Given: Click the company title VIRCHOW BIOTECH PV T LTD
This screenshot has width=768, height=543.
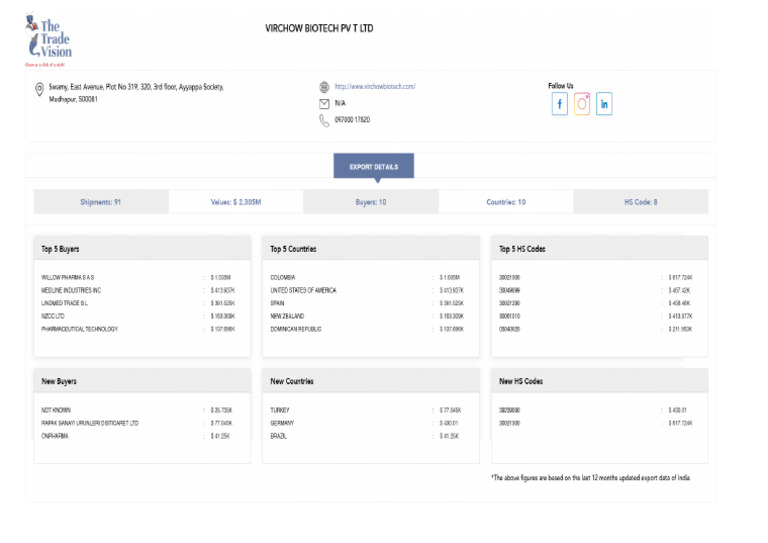Looking at the screenshot, I should tap(319, 28).
